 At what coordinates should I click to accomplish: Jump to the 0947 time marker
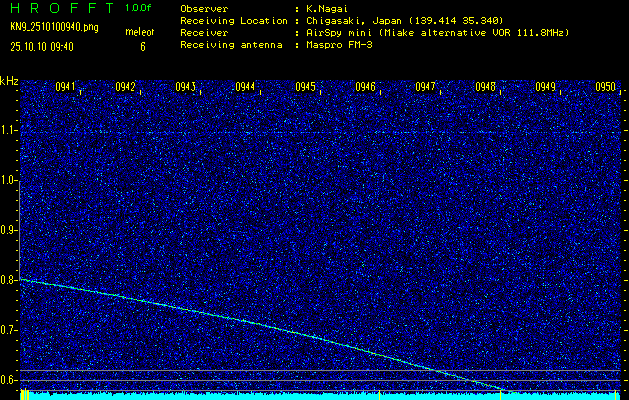point(426,87)
